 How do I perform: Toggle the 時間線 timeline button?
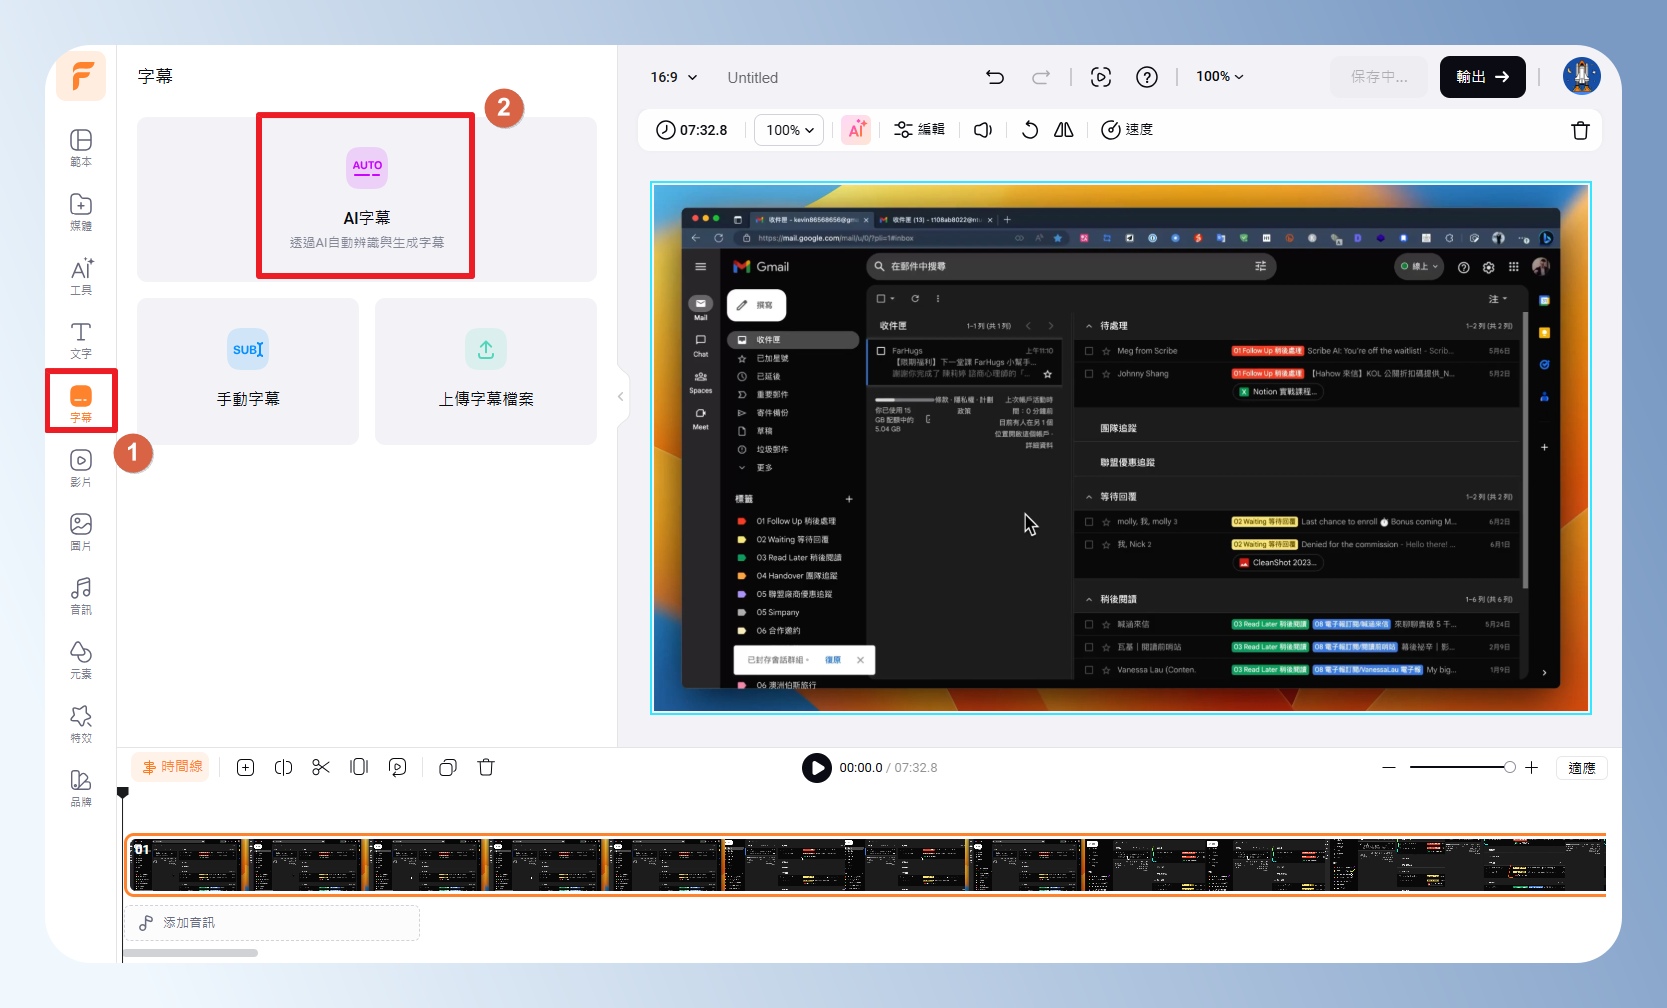[171, 767]
